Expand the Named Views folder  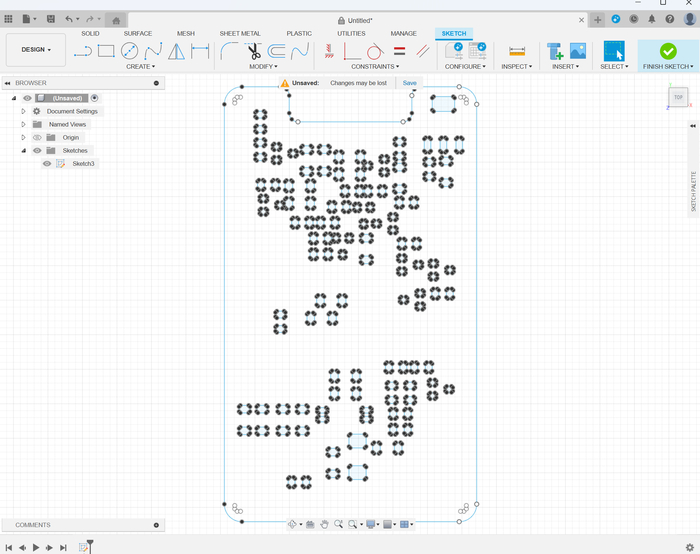(x=23, y=124)
